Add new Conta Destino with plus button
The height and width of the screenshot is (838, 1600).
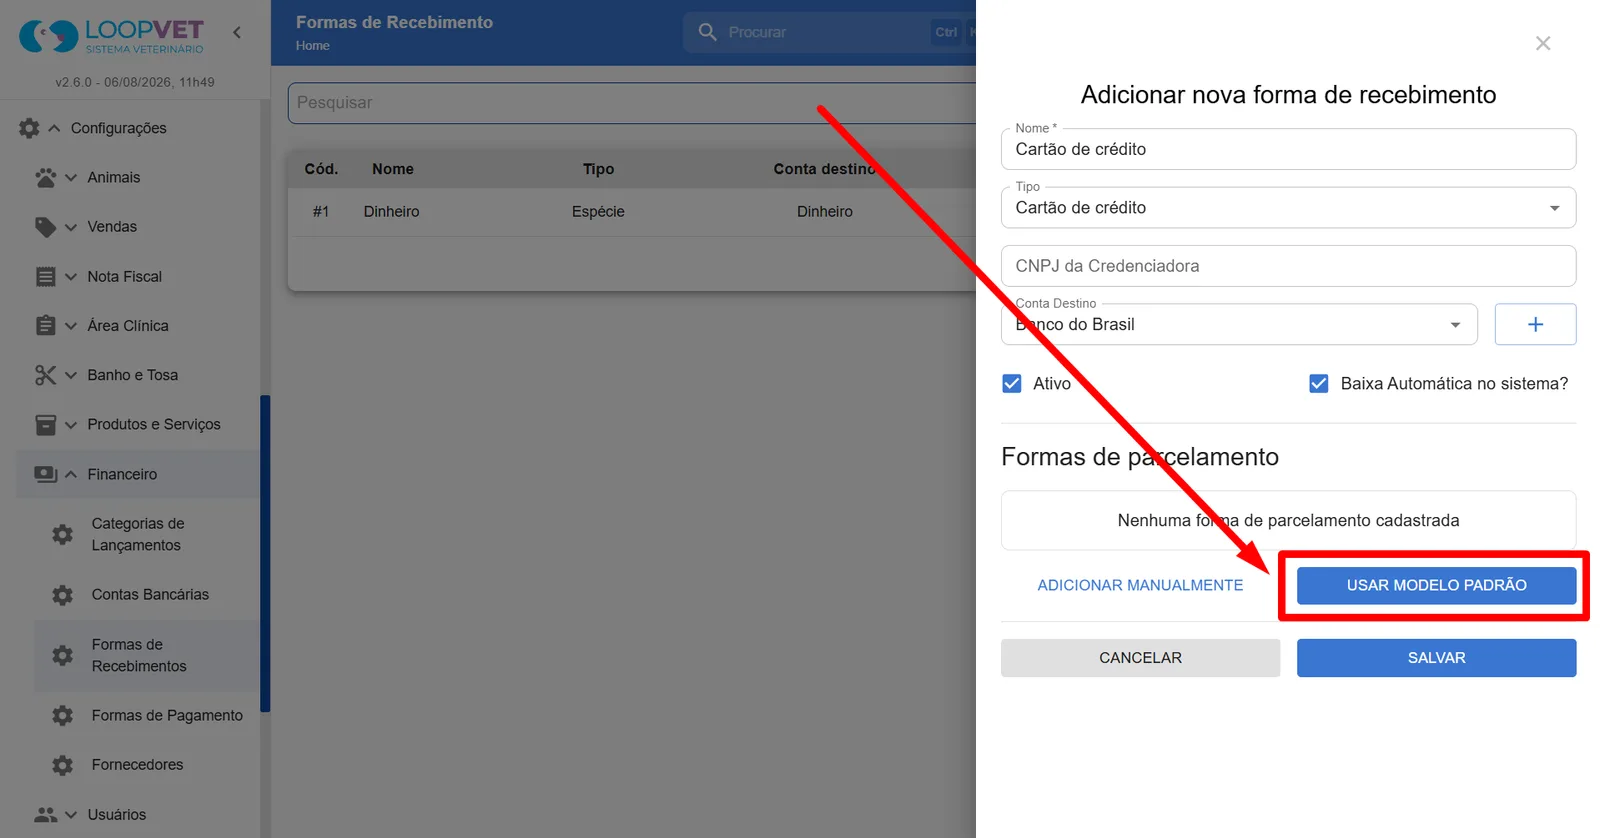[1535, 324]
